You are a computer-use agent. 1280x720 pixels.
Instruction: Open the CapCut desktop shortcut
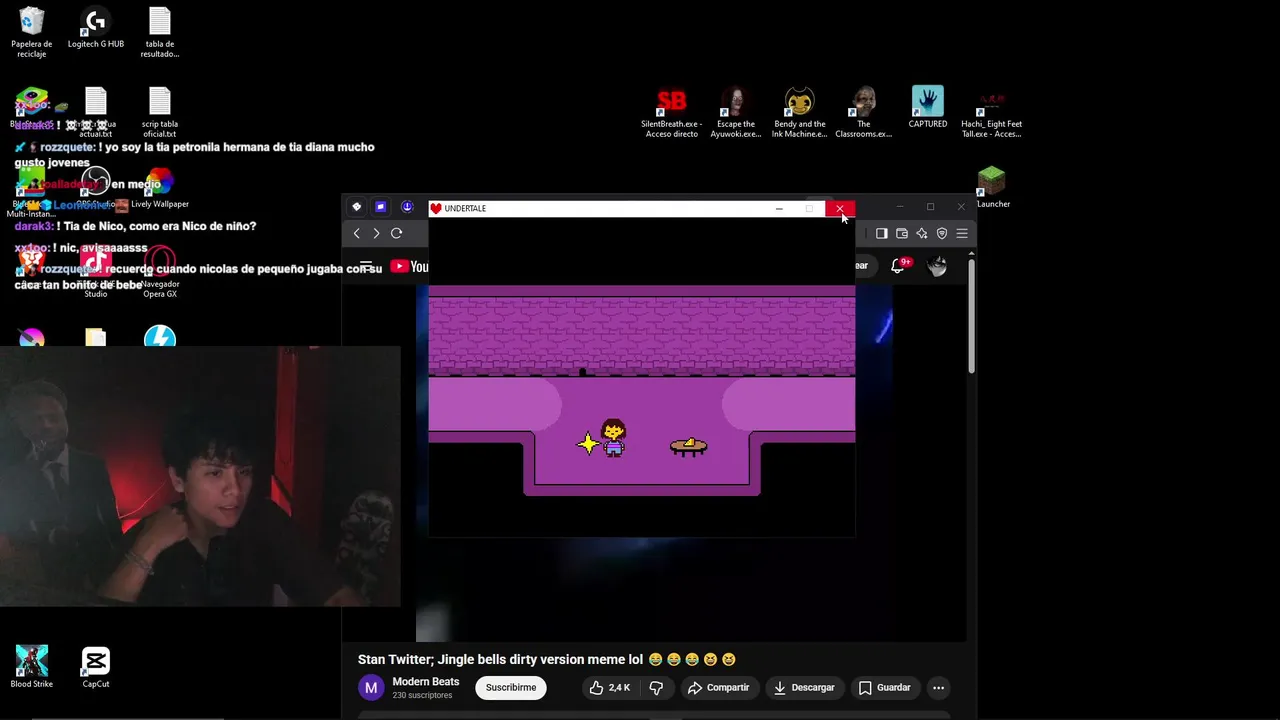coord(96,667)
